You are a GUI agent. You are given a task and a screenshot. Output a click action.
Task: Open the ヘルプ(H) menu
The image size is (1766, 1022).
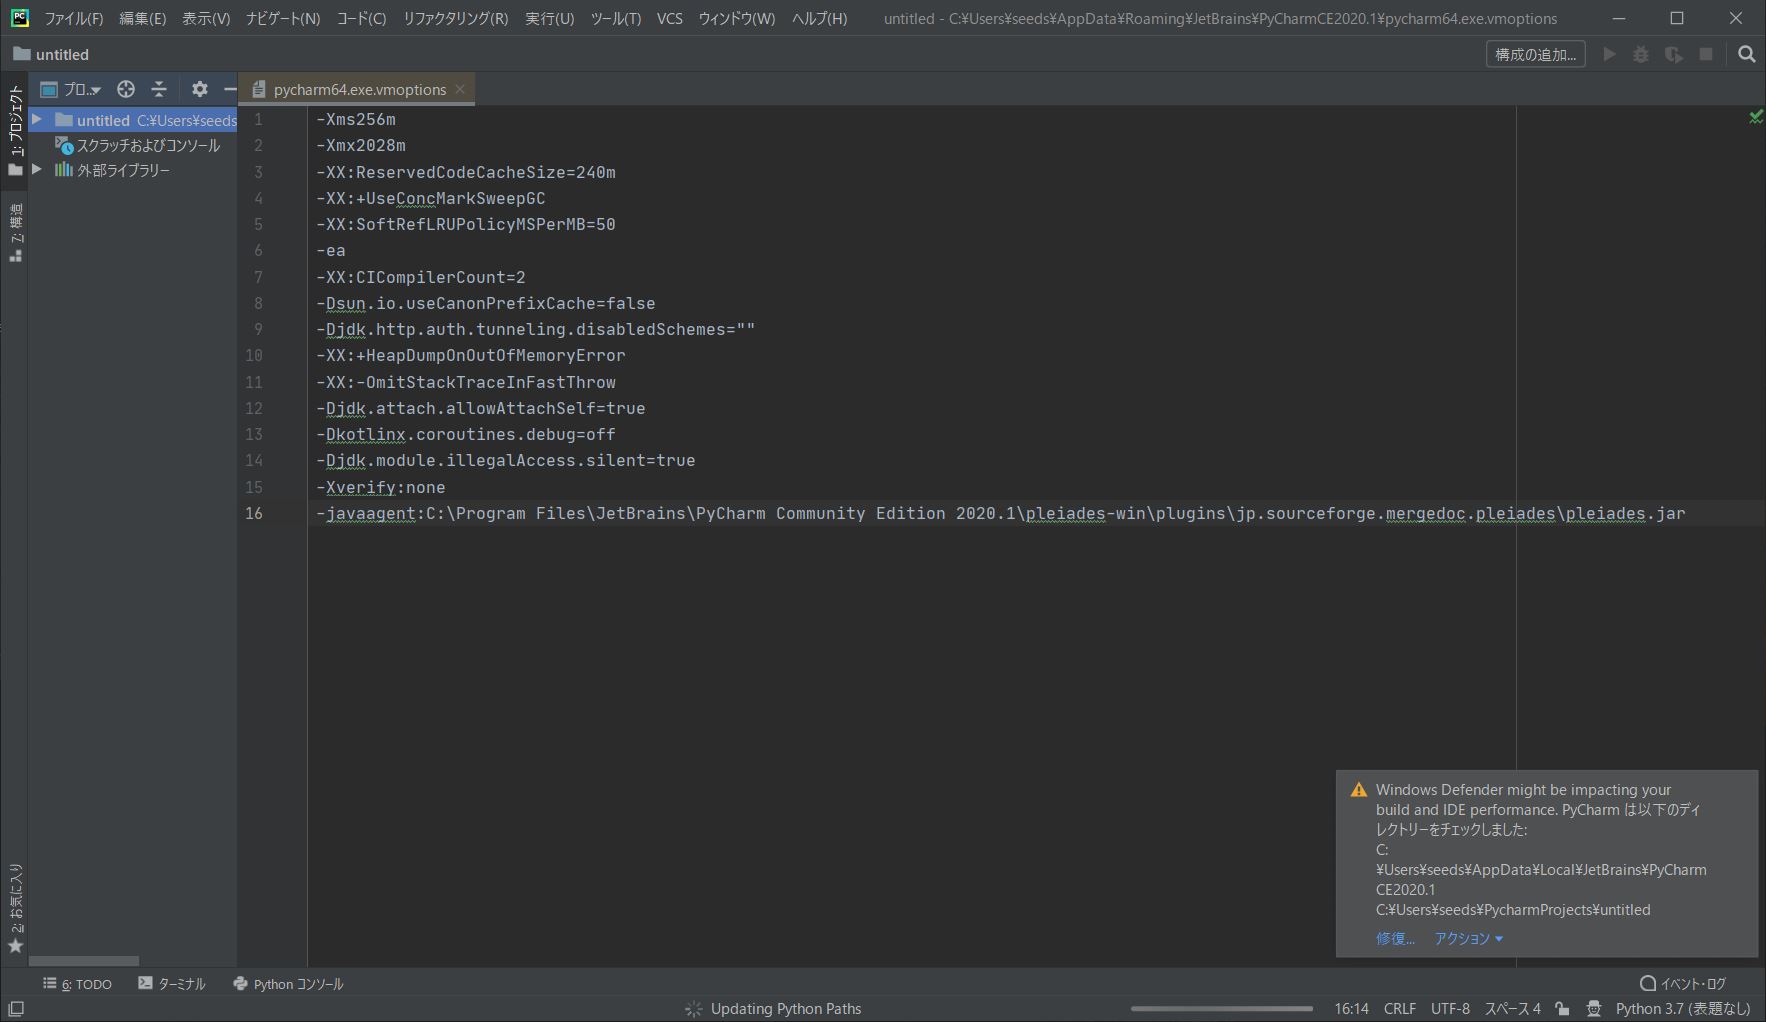(819, 18)
